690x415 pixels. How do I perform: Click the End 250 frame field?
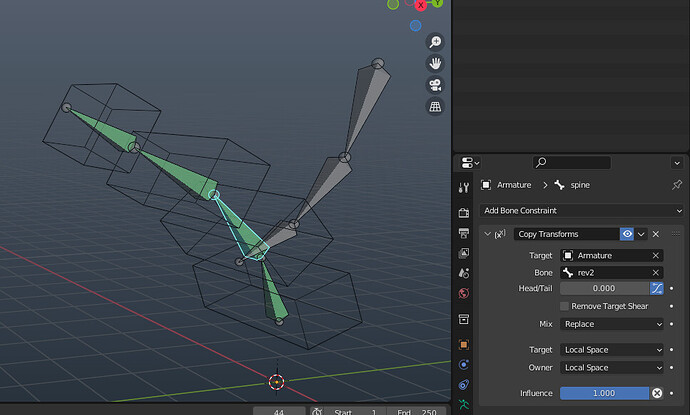click(x=417, y=411)
